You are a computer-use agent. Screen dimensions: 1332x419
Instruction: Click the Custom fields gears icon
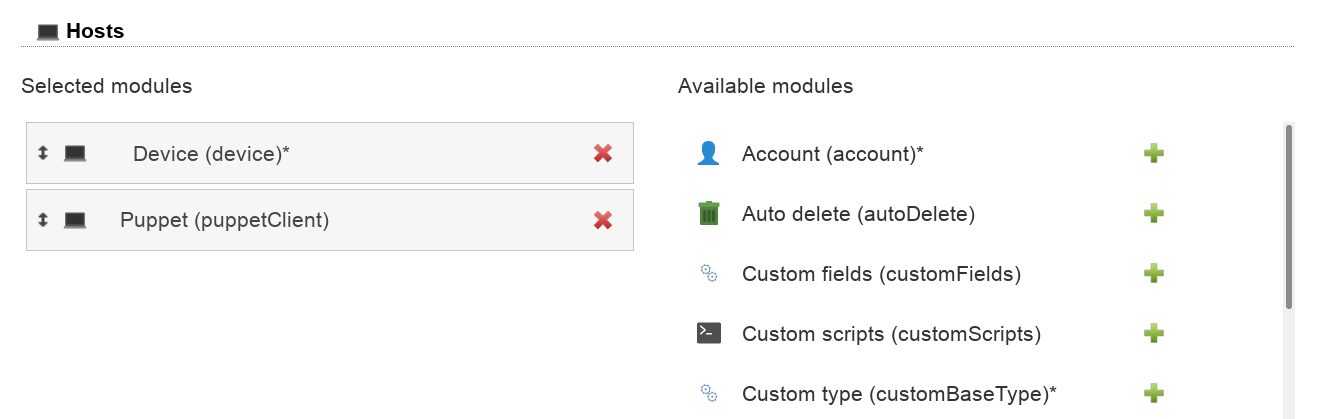click(x=708, y=273)
